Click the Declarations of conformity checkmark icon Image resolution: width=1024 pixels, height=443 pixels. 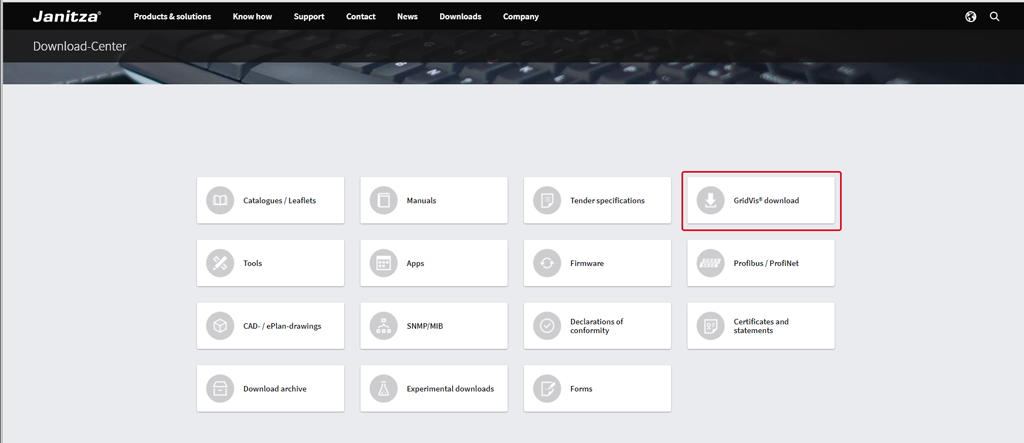coord(547,326)
